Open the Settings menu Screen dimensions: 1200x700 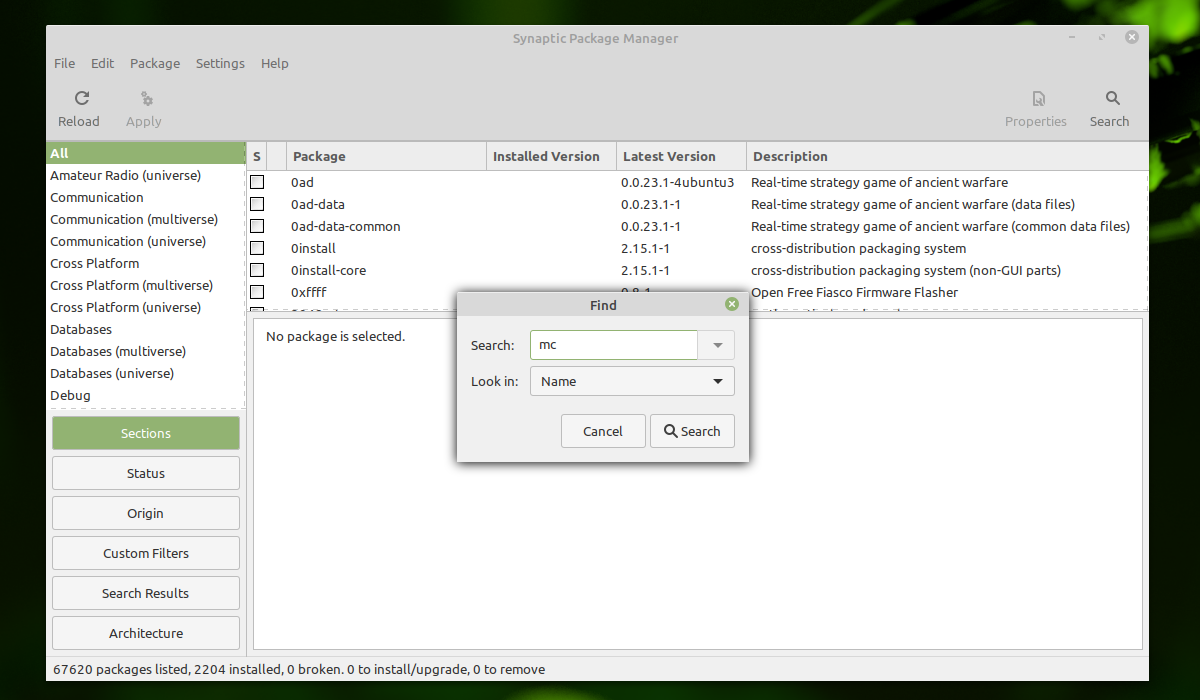tap(220, 63)
